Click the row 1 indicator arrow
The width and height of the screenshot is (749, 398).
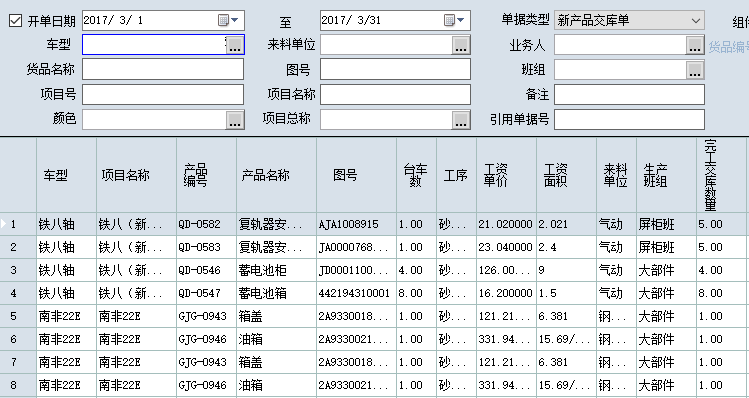[x=4, y=224]
